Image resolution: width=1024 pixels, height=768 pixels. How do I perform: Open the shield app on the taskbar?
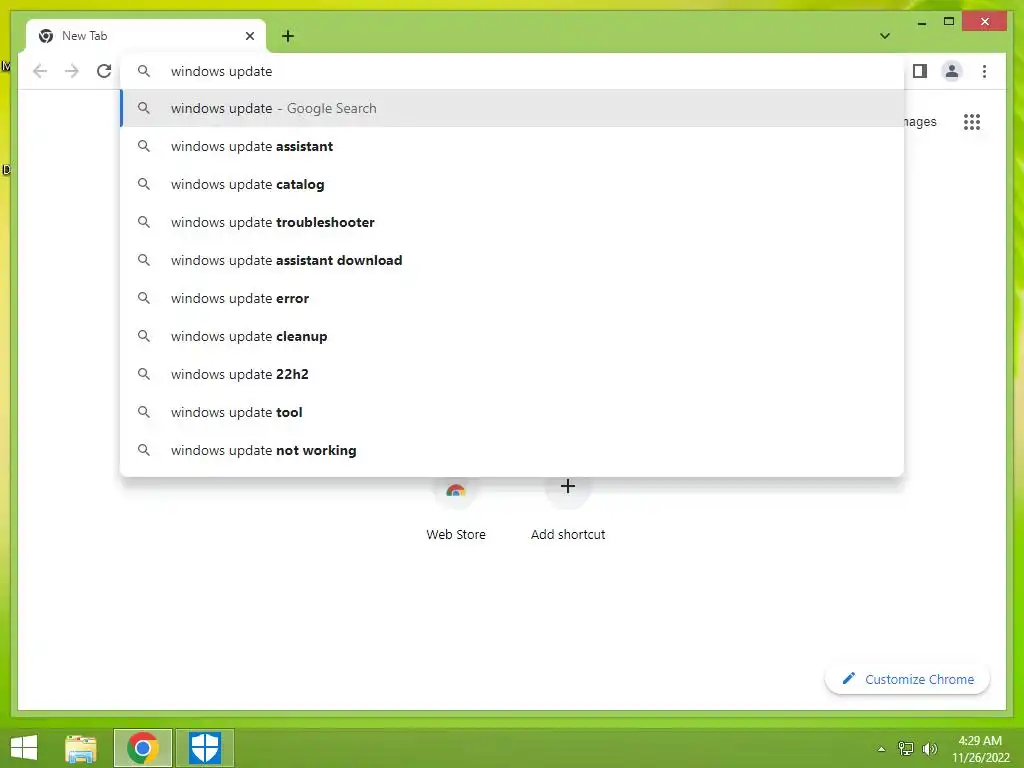pyautogui.click(x=205, y=748)
